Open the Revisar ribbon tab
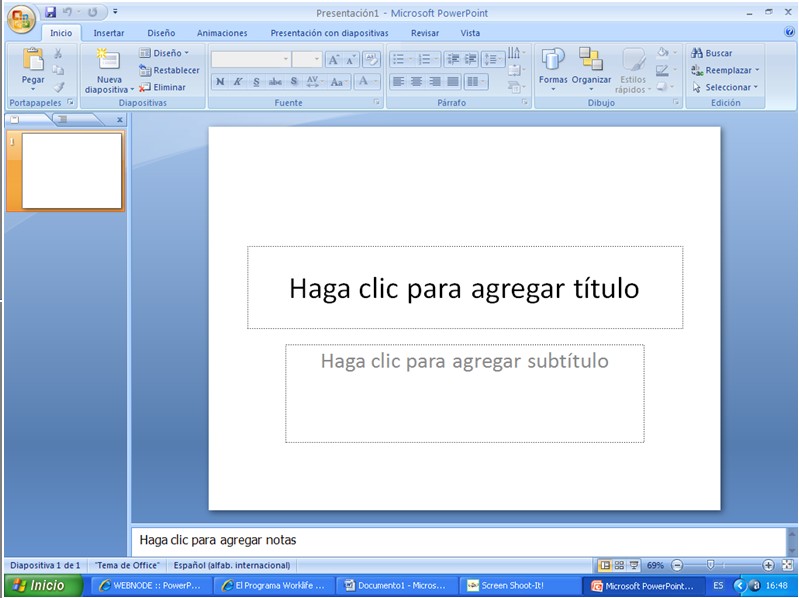 (x=425, y=33)
